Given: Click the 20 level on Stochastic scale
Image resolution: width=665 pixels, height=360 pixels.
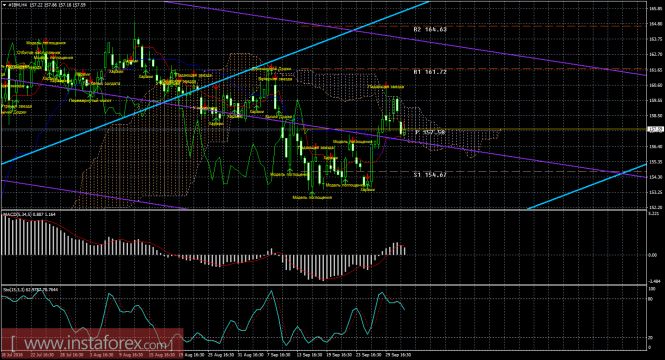Looking at the screenshot, I should click(x=651, y=338).
